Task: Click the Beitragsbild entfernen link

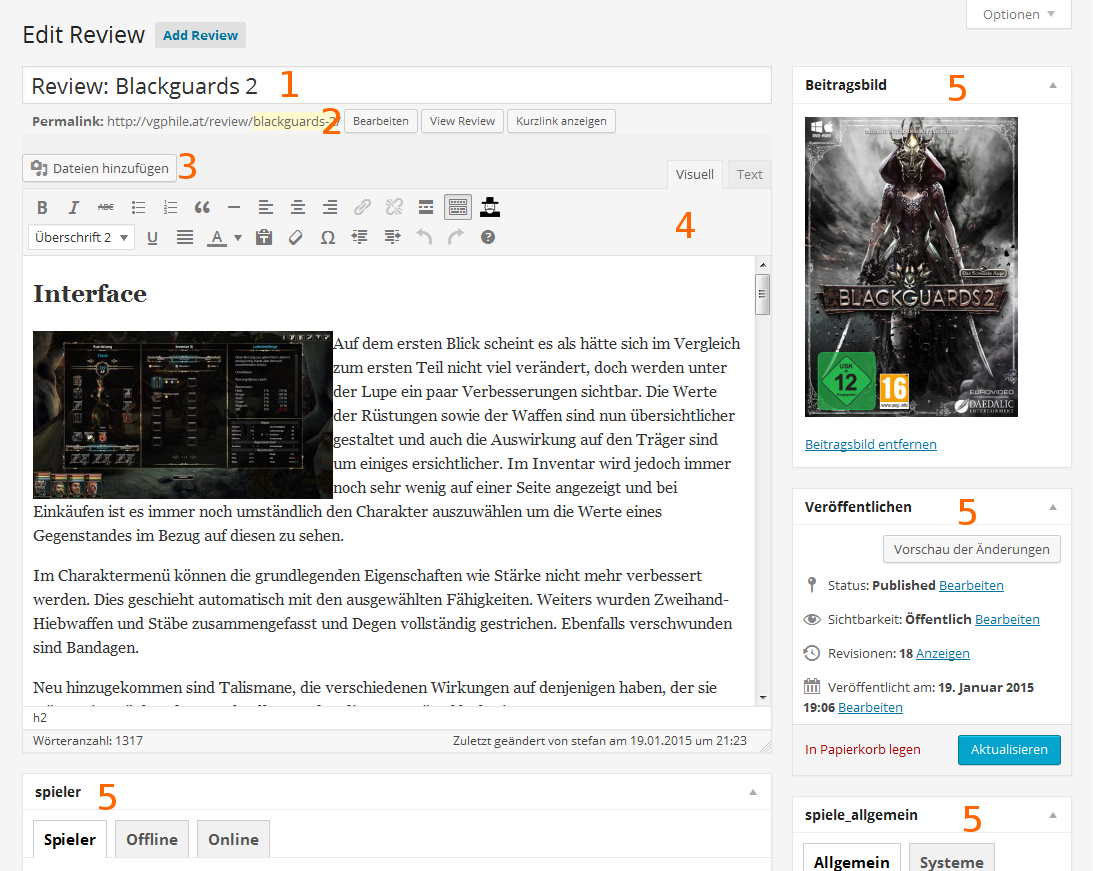Action: coord(870,444)
